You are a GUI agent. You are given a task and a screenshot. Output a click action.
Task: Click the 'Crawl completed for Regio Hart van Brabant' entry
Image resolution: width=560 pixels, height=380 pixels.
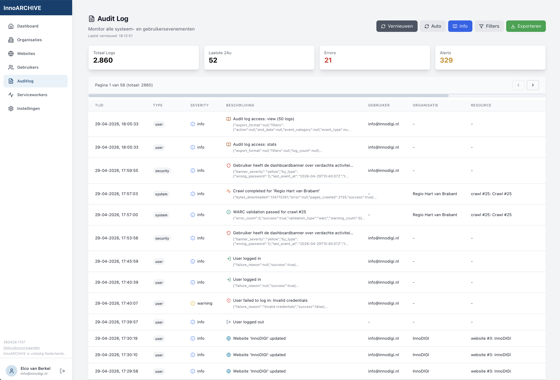click(276, 191)
